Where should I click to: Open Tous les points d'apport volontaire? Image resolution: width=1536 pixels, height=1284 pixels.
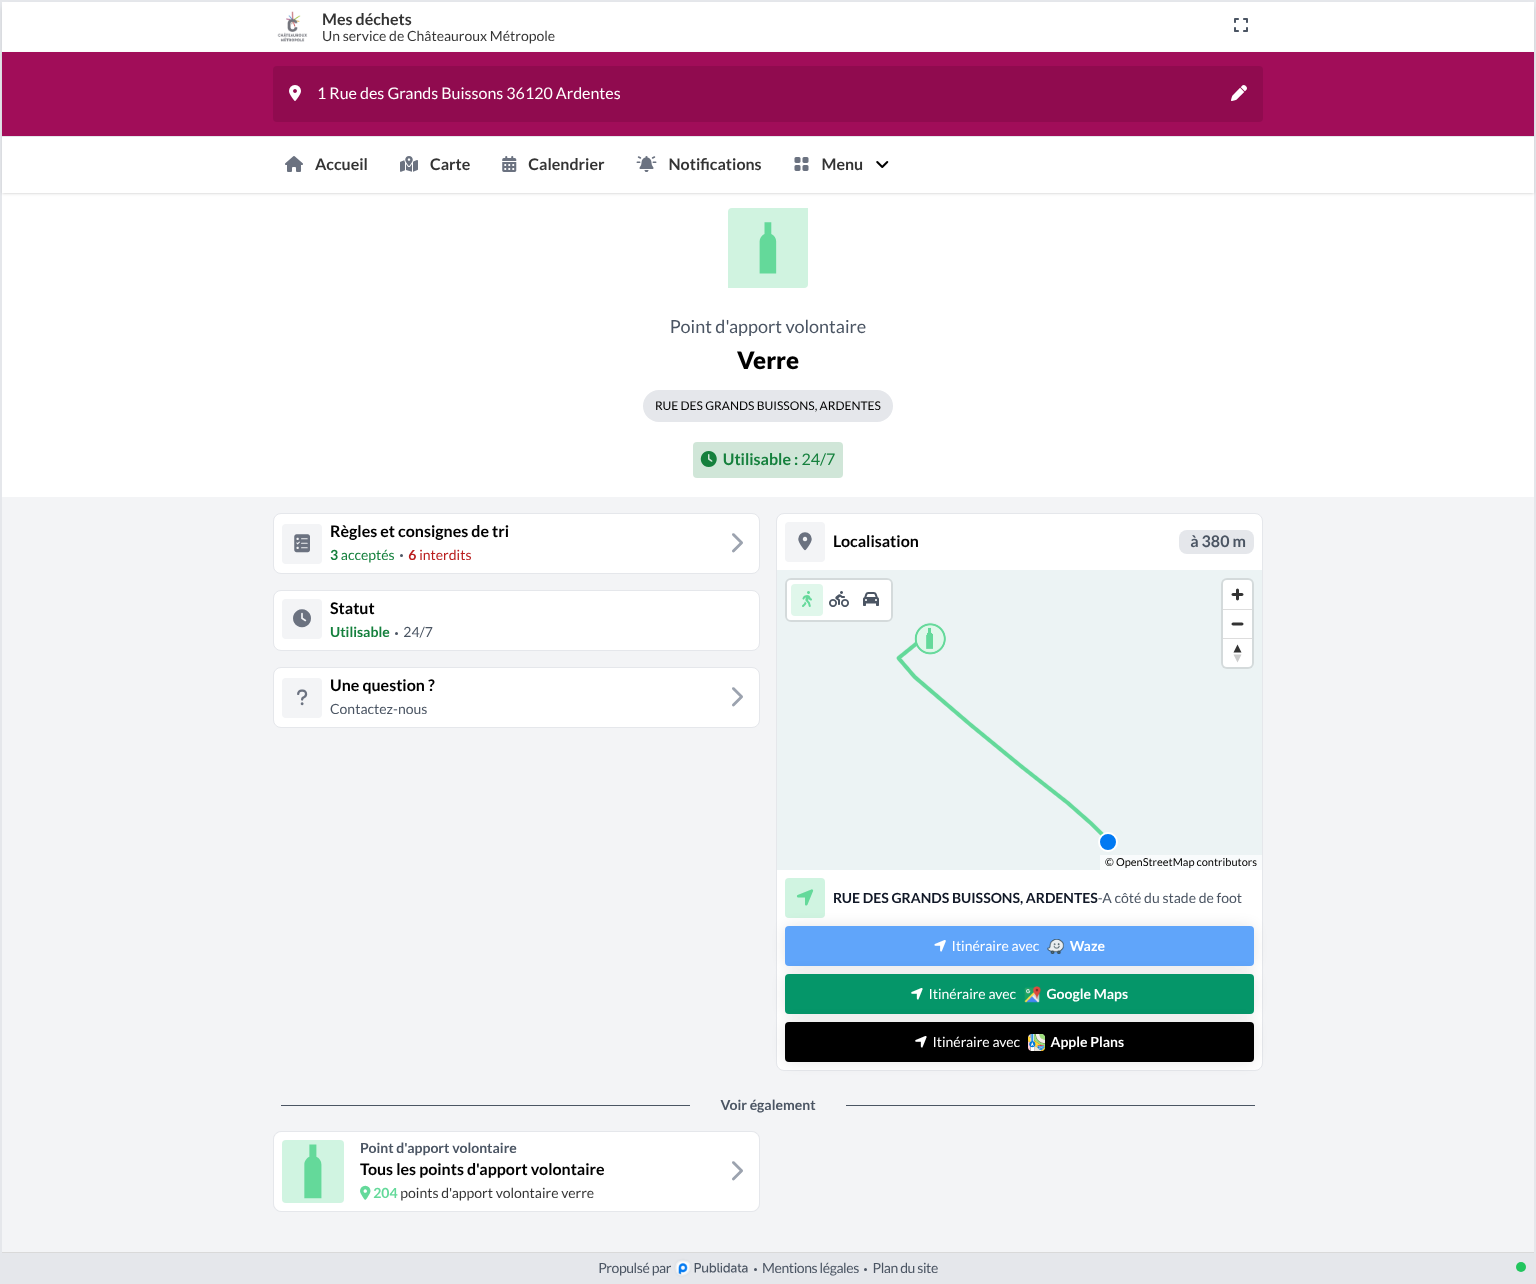(x=516, y=1171)
